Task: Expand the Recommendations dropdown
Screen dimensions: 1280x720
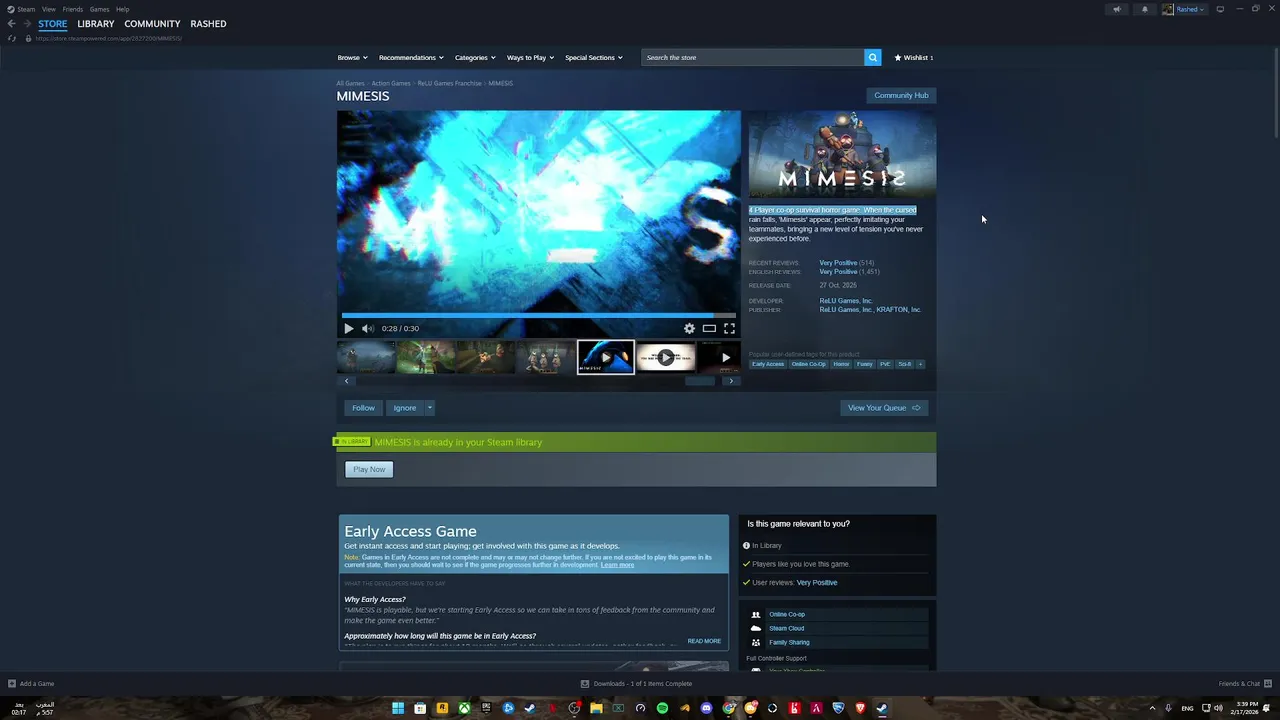Action: 411,57
